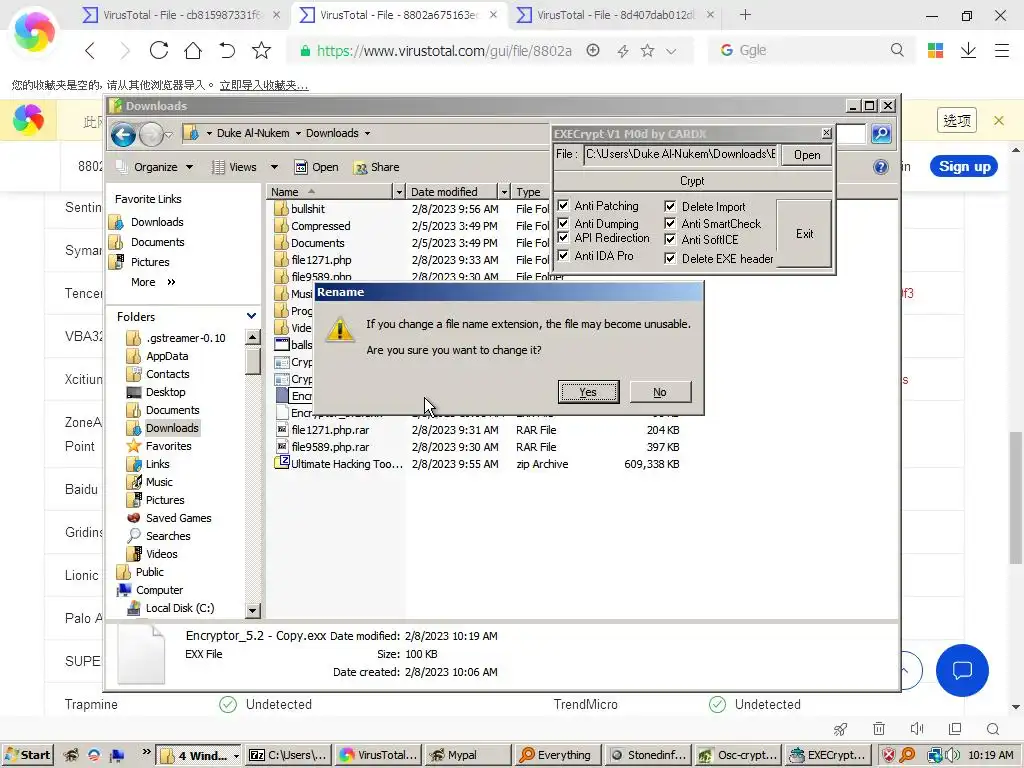
Task: Click the Exit button in EXECrypt
Action: tap(804, 233)
